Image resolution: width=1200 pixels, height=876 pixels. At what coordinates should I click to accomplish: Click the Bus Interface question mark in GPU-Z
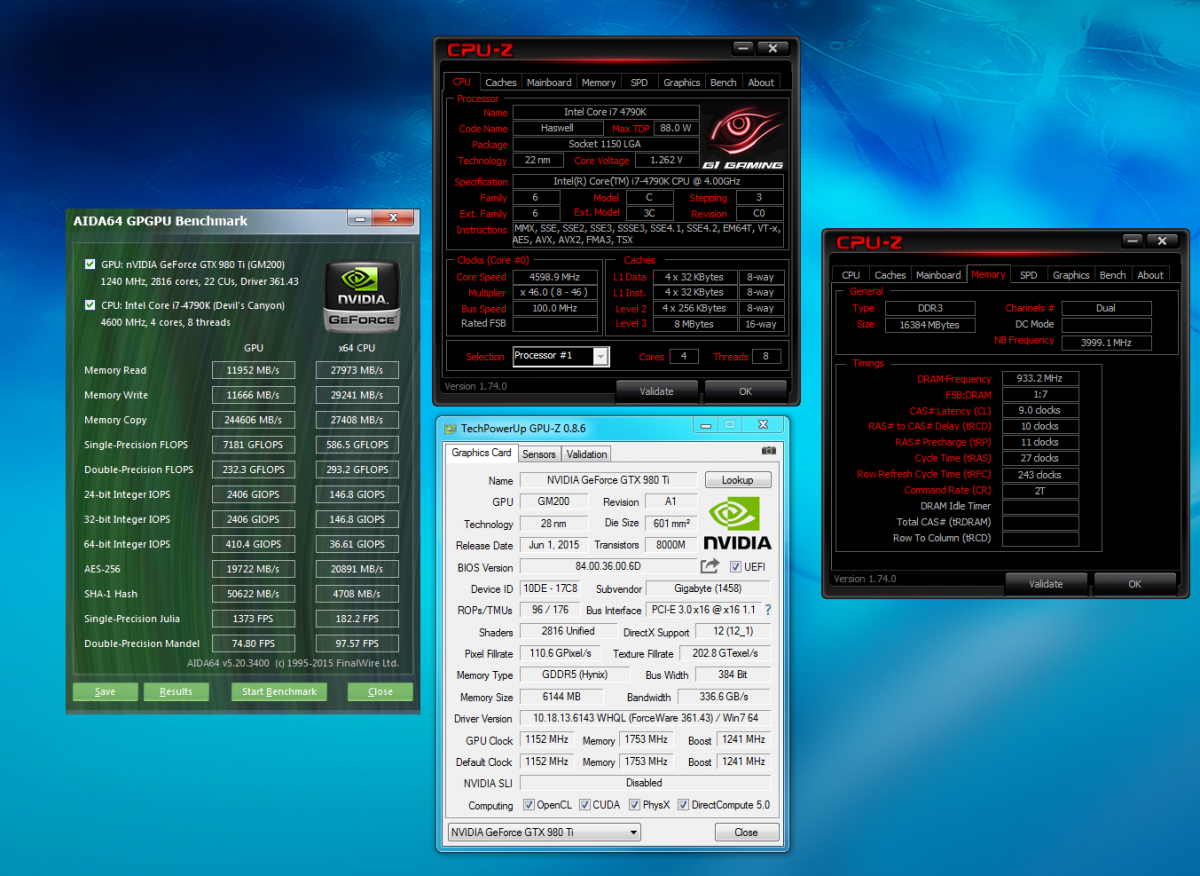coord(768,609)
